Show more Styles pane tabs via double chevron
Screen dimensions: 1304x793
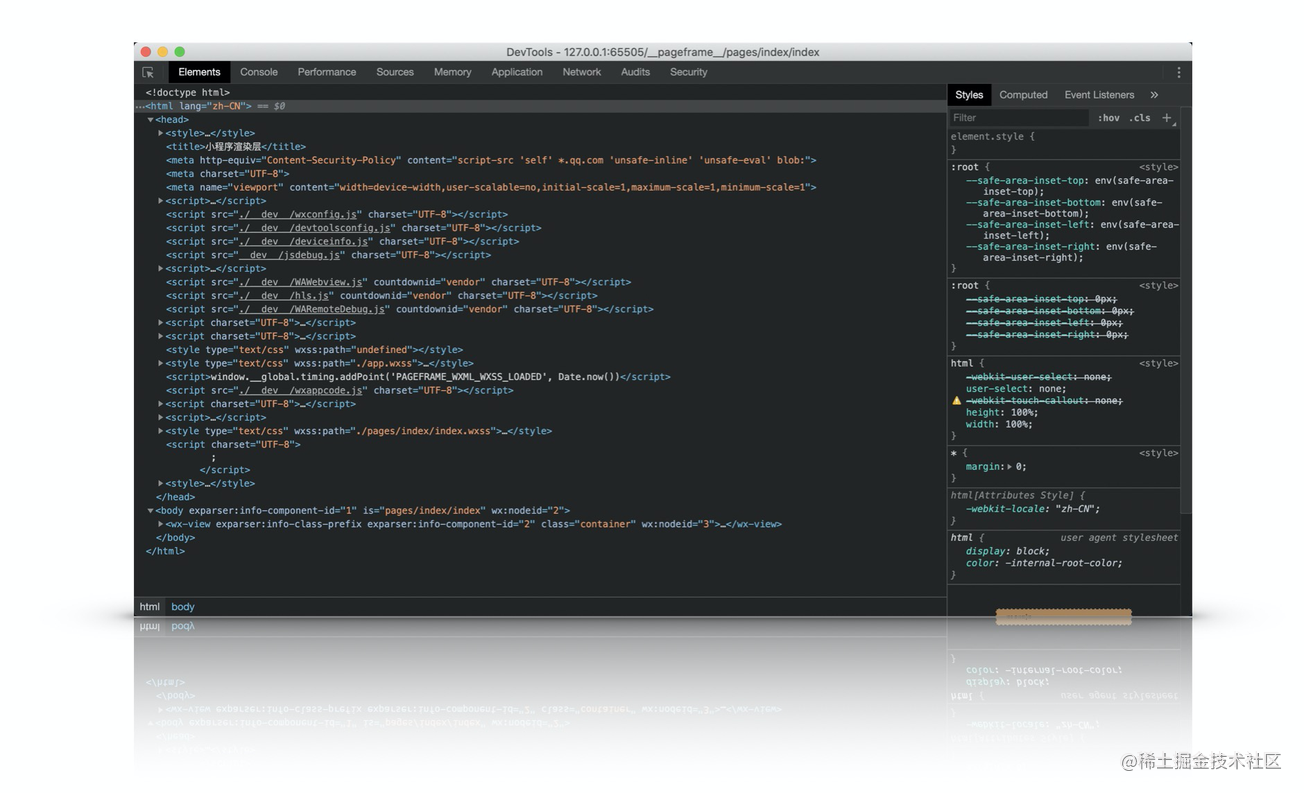pyautogui.click(x=1153, y=95)
